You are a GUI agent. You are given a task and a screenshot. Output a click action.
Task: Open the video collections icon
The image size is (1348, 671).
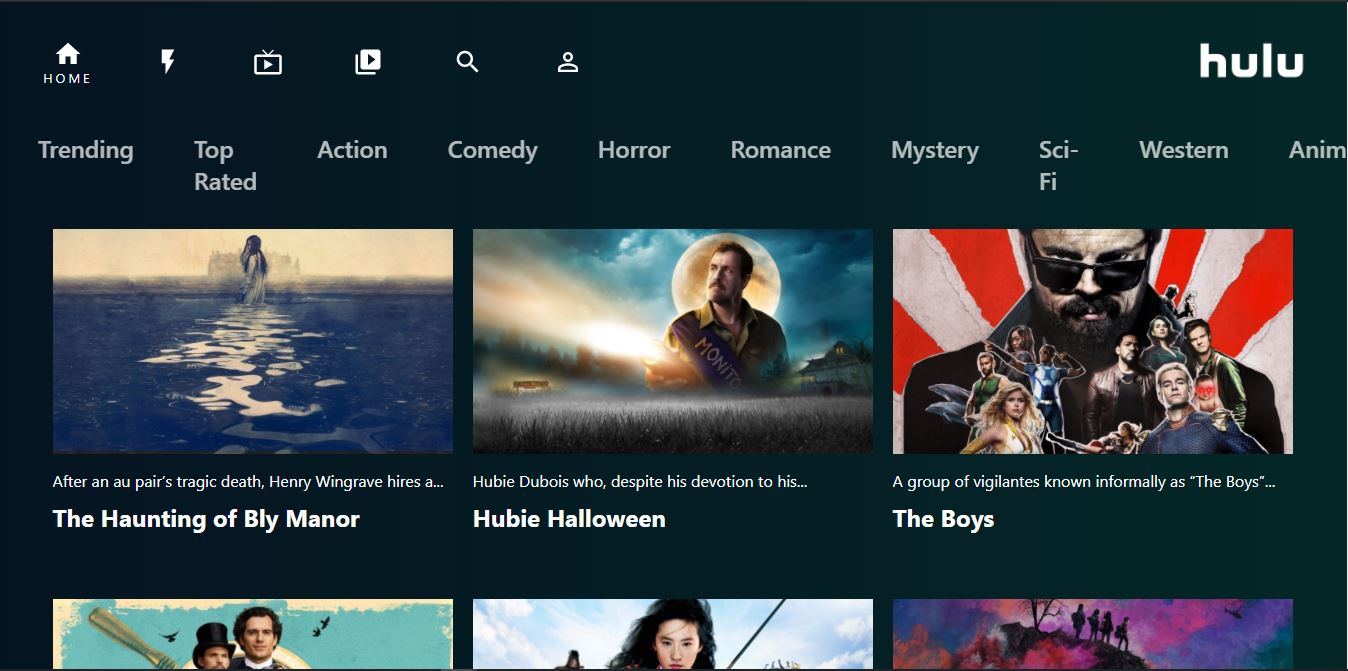point(368,62)
